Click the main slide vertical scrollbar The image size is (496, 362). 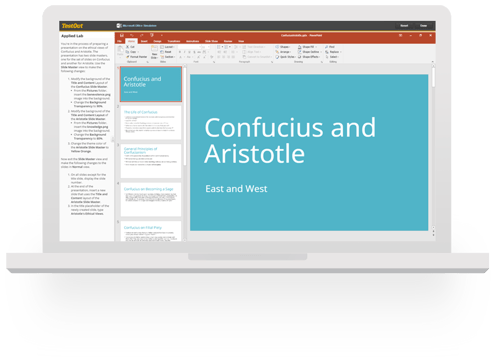point(433,77)
